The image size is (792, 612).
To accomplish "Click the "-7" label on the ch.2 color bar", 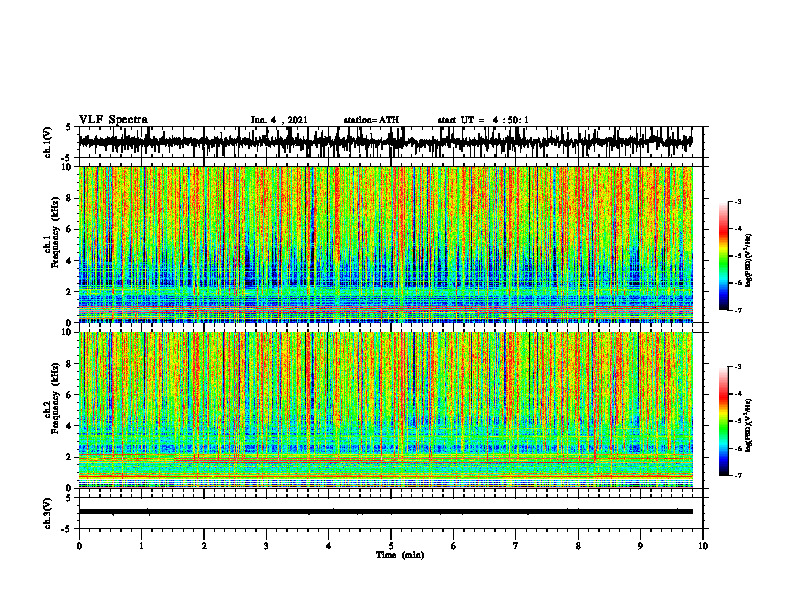I will coord(737,476).
